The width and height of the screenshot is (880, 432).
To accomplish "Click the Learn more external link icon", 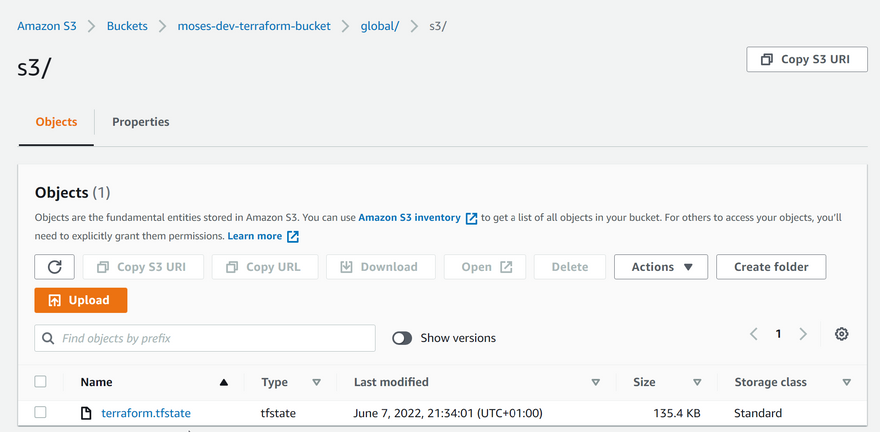I will pyautogui.click(x=293, y=237).
